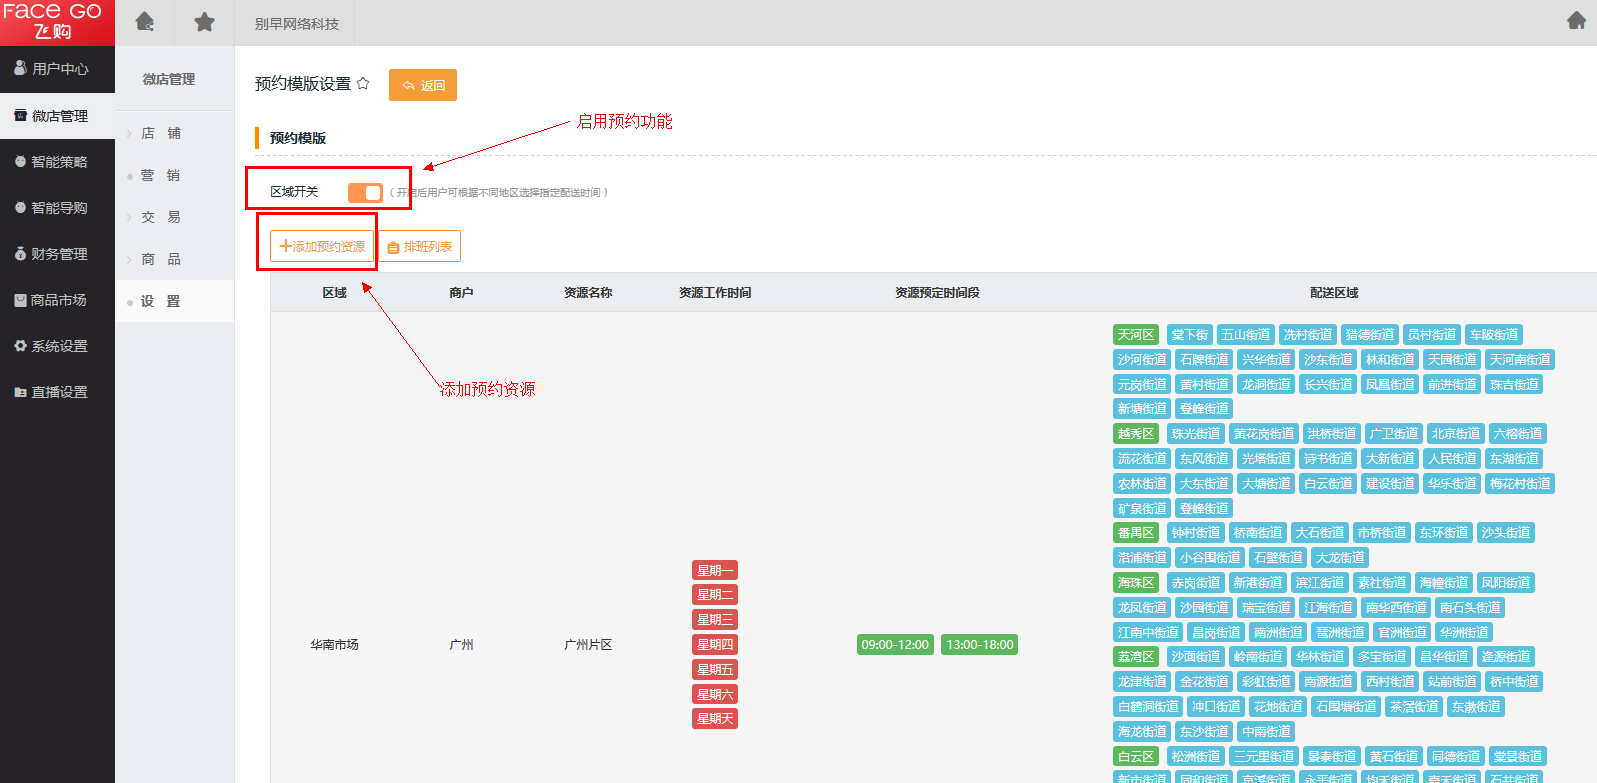1597x783 pixels.
Task: Expand the 店铺 submenu
Action: coord(161,133)
